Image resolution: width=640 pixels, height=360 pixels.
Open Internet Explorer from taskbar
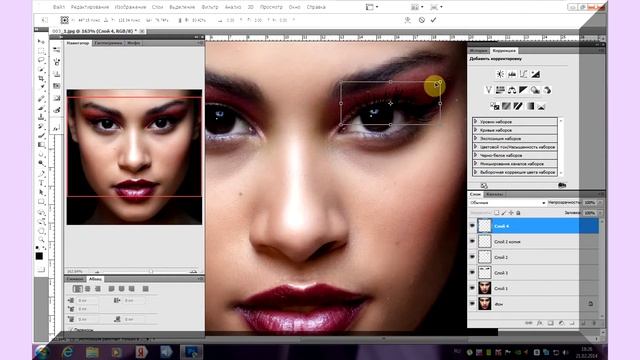(68, 352)
